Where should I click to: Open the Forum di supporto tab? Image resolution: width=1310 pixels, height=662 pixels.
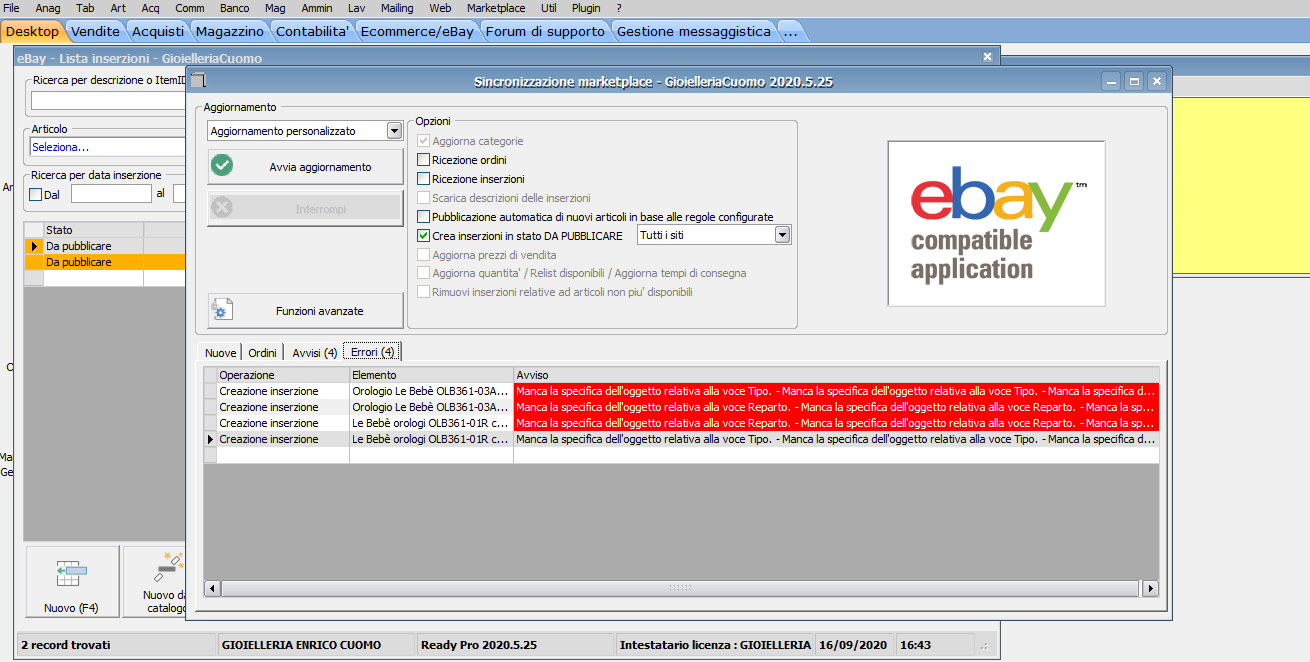(545, 31)
